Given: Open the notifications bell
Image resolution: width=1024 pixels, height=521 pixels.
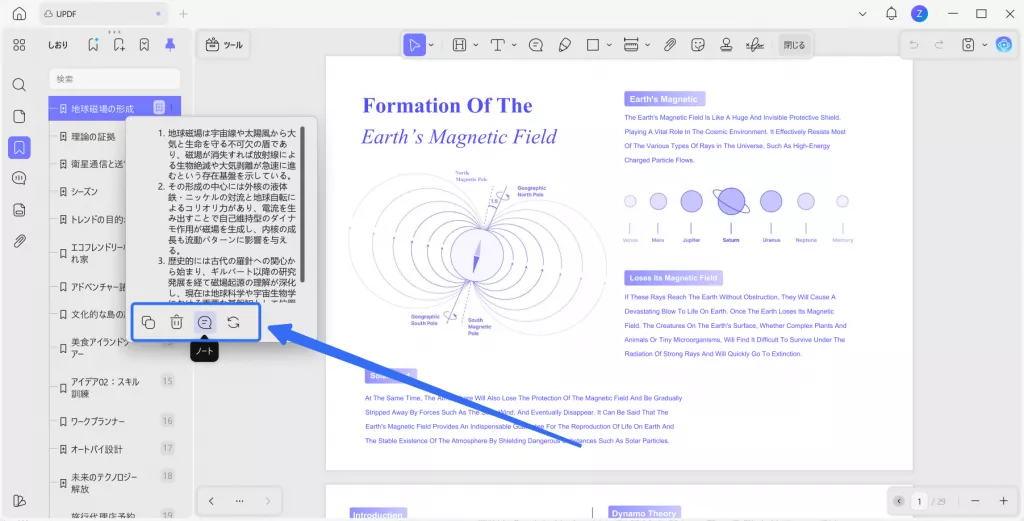Looking at the screenshot, I should pos(891,14).
